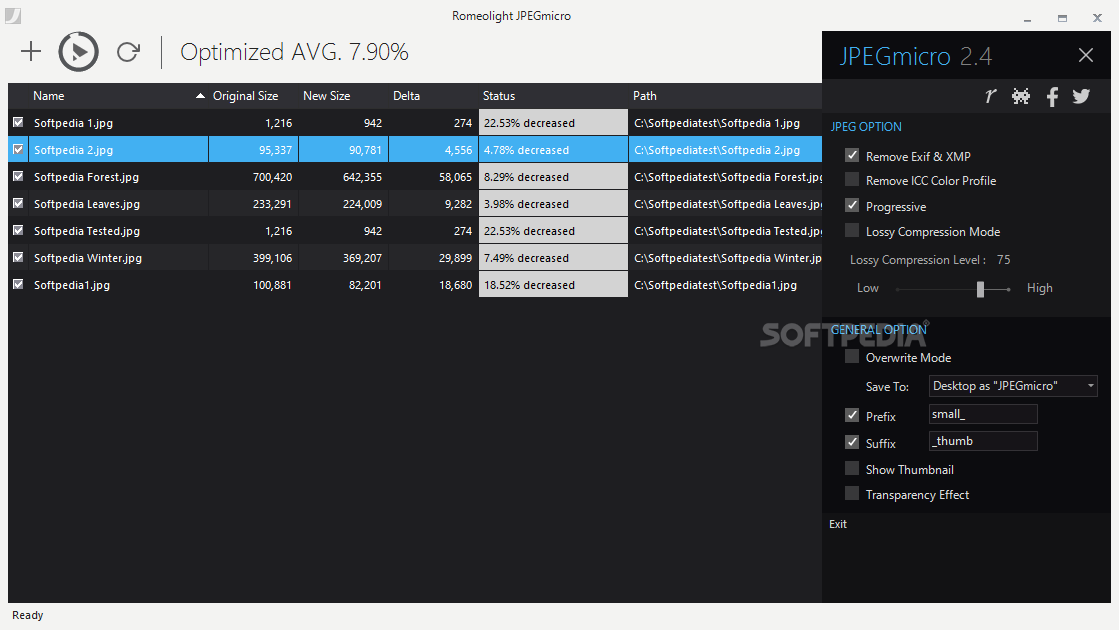1119x630 pixels.
Task: Uncheck the Softpedia Forest.jpg checkbox
Action: coord(19,176)
